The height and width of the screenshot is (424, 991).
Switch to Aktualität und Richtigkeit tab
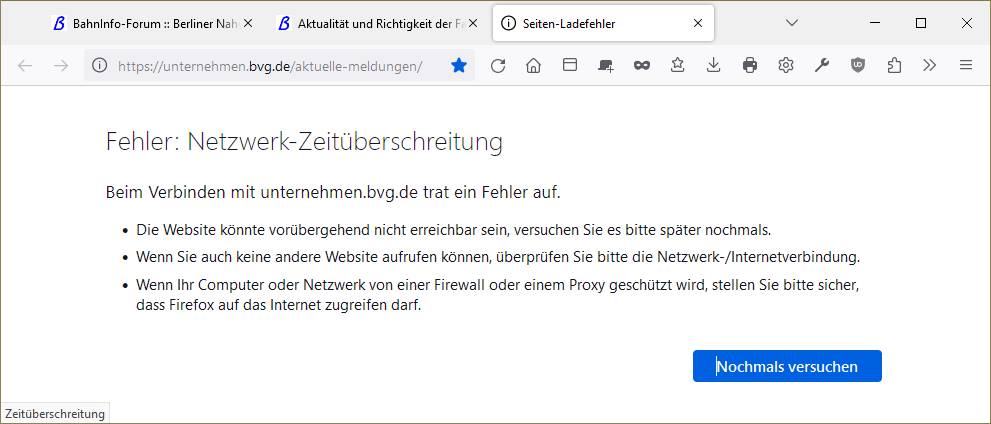370,23
